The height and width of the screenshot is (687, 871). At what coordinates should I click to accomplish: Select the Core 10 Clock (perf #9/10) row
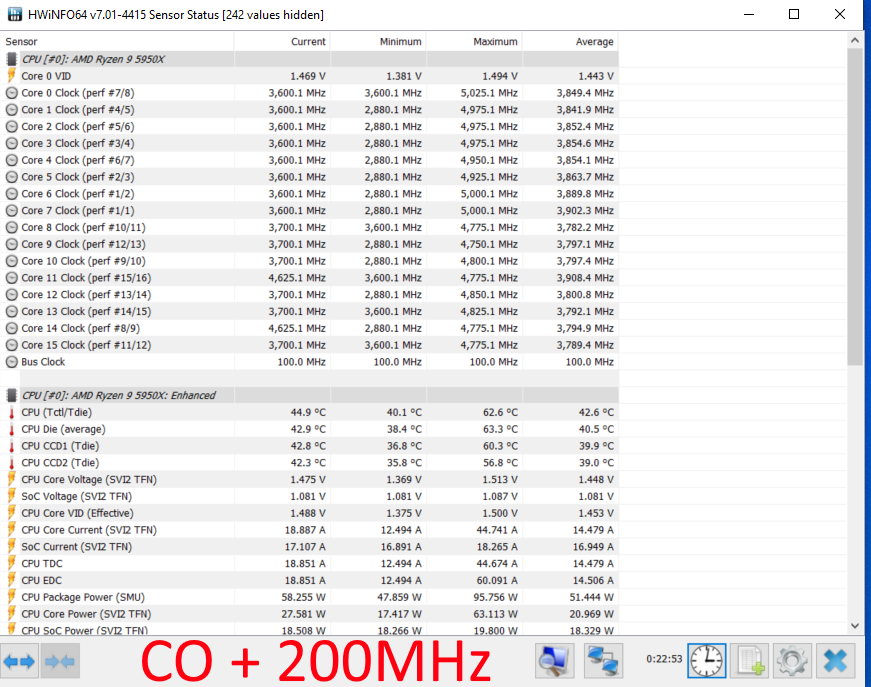point(309,261)
